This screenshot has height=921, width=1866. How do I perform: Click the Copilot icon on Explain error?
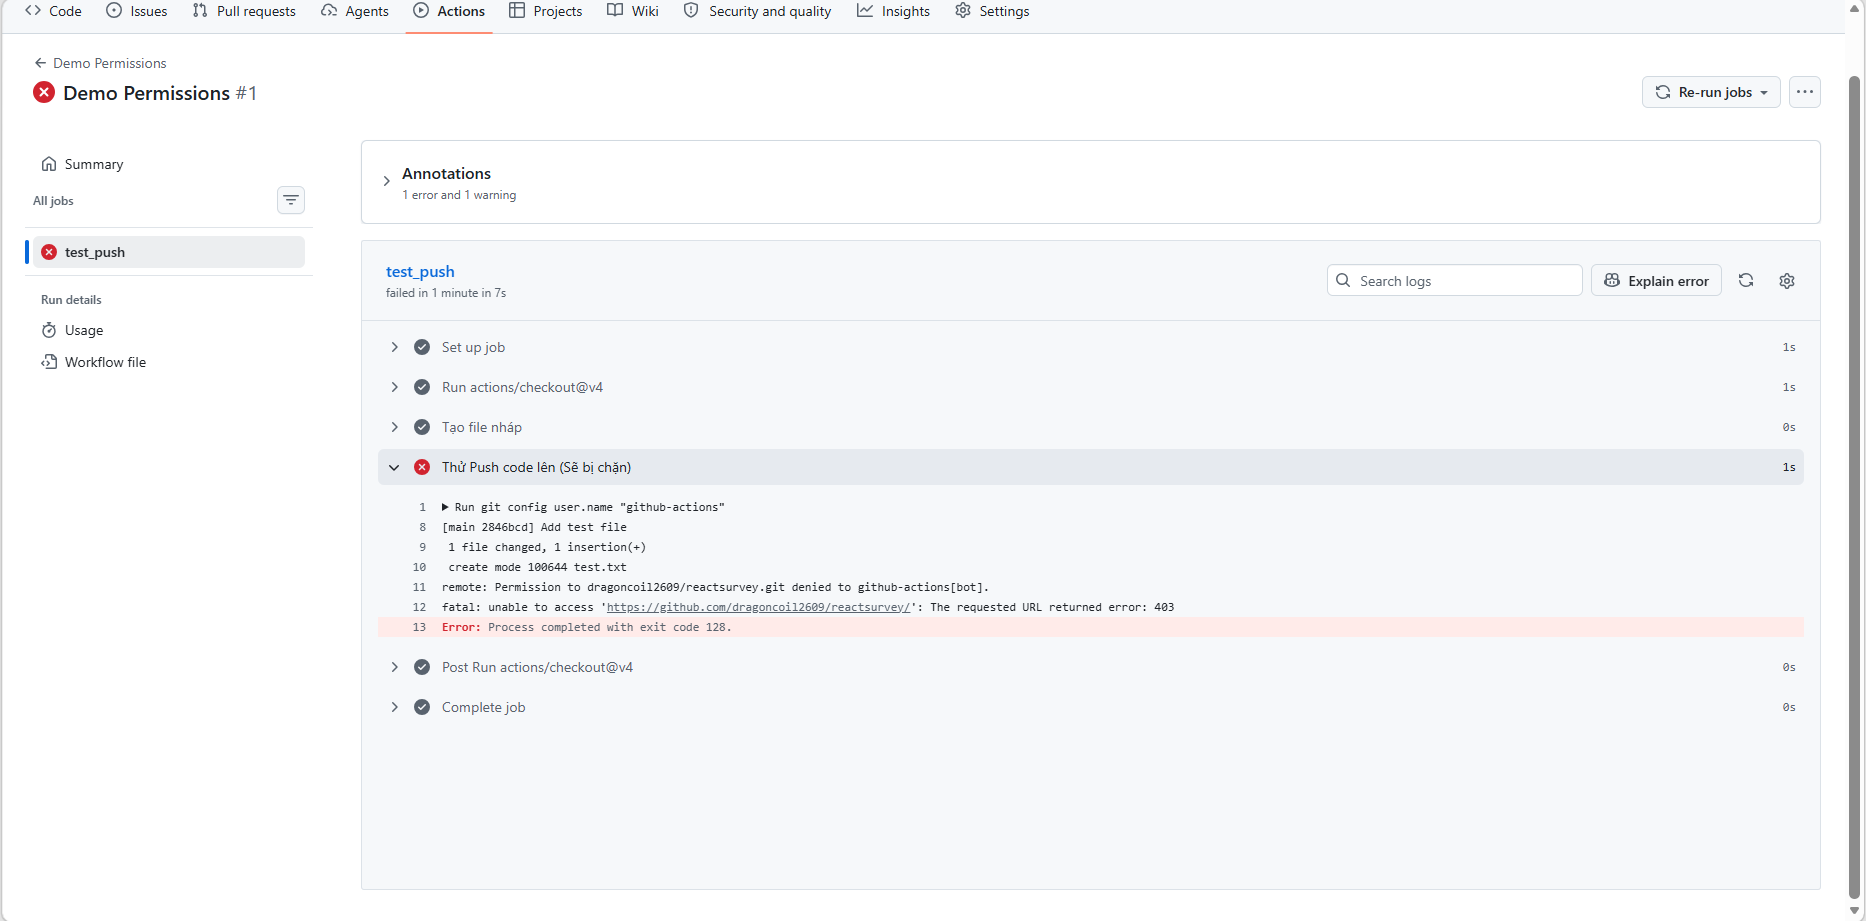point(1612,280)
